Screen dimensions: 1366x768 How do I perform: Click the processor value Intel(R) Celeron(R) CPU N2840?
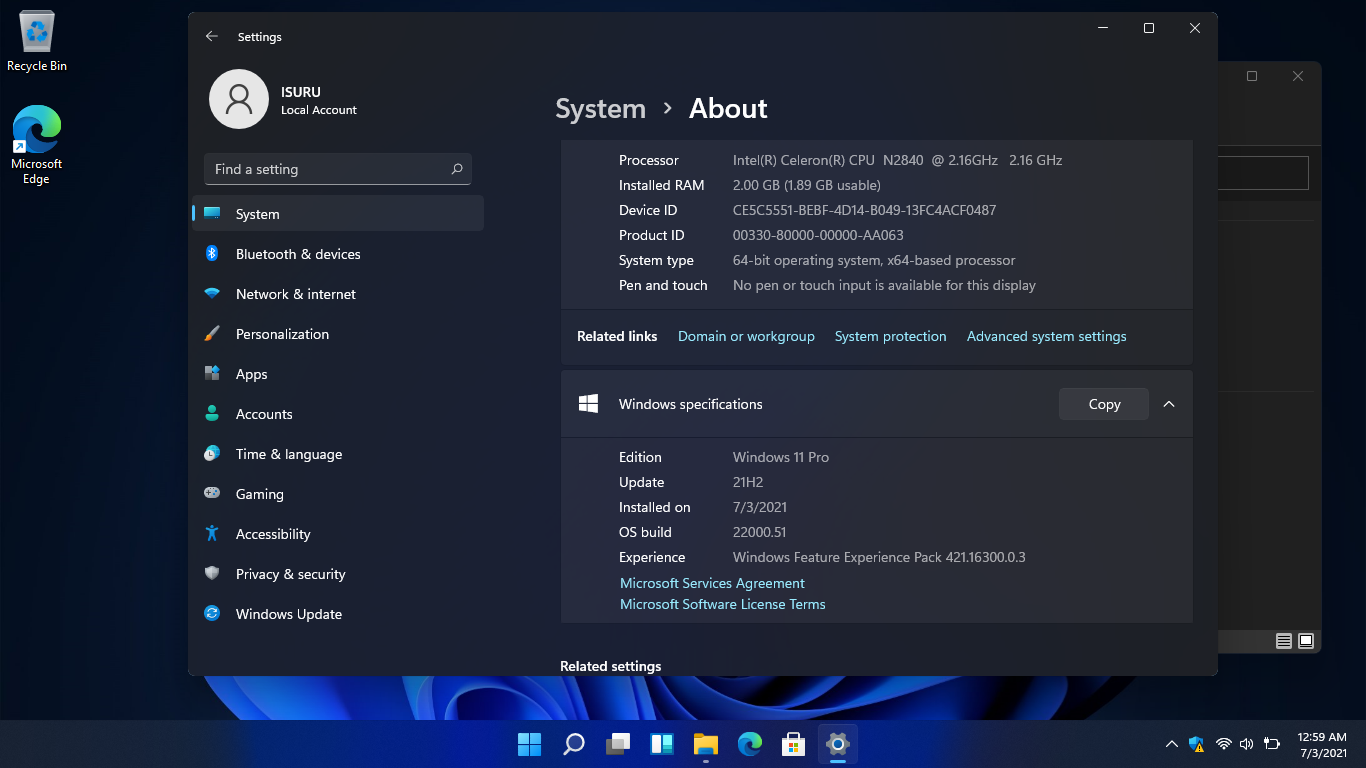(x=897, y=160)
